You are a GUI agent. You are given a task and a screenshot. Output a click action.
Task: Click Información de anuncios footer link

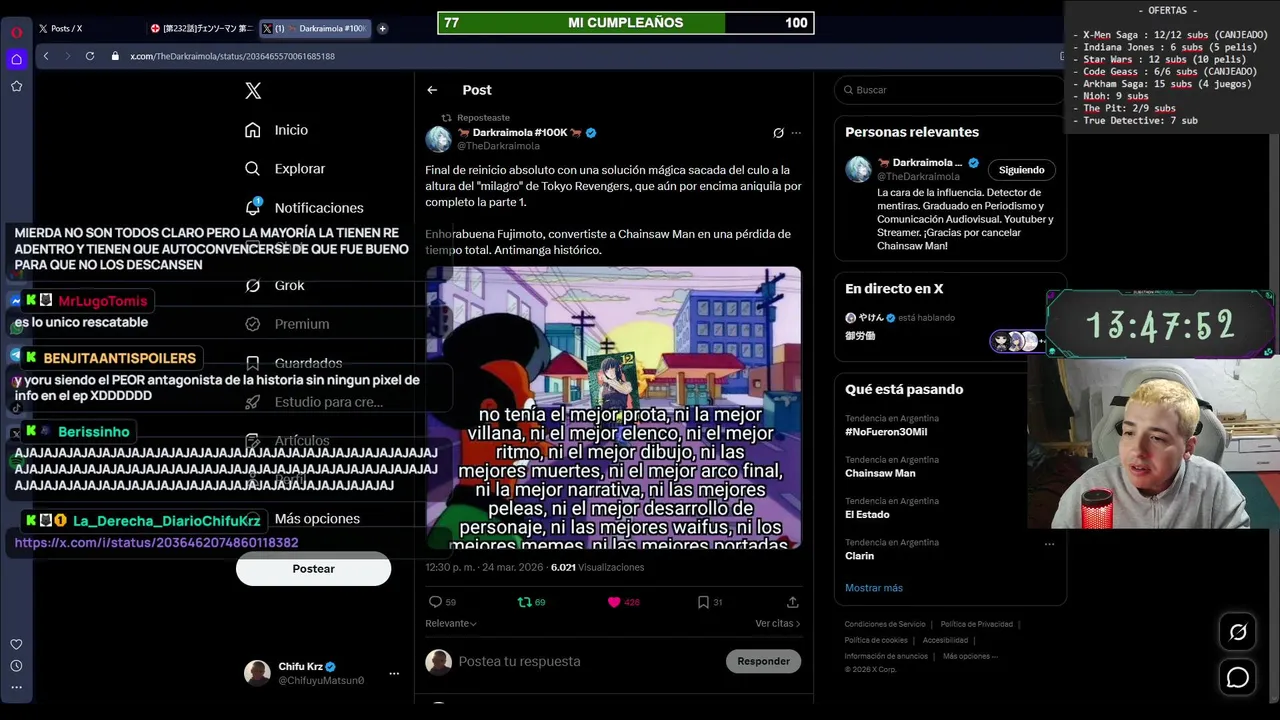(x=886, y=656)
